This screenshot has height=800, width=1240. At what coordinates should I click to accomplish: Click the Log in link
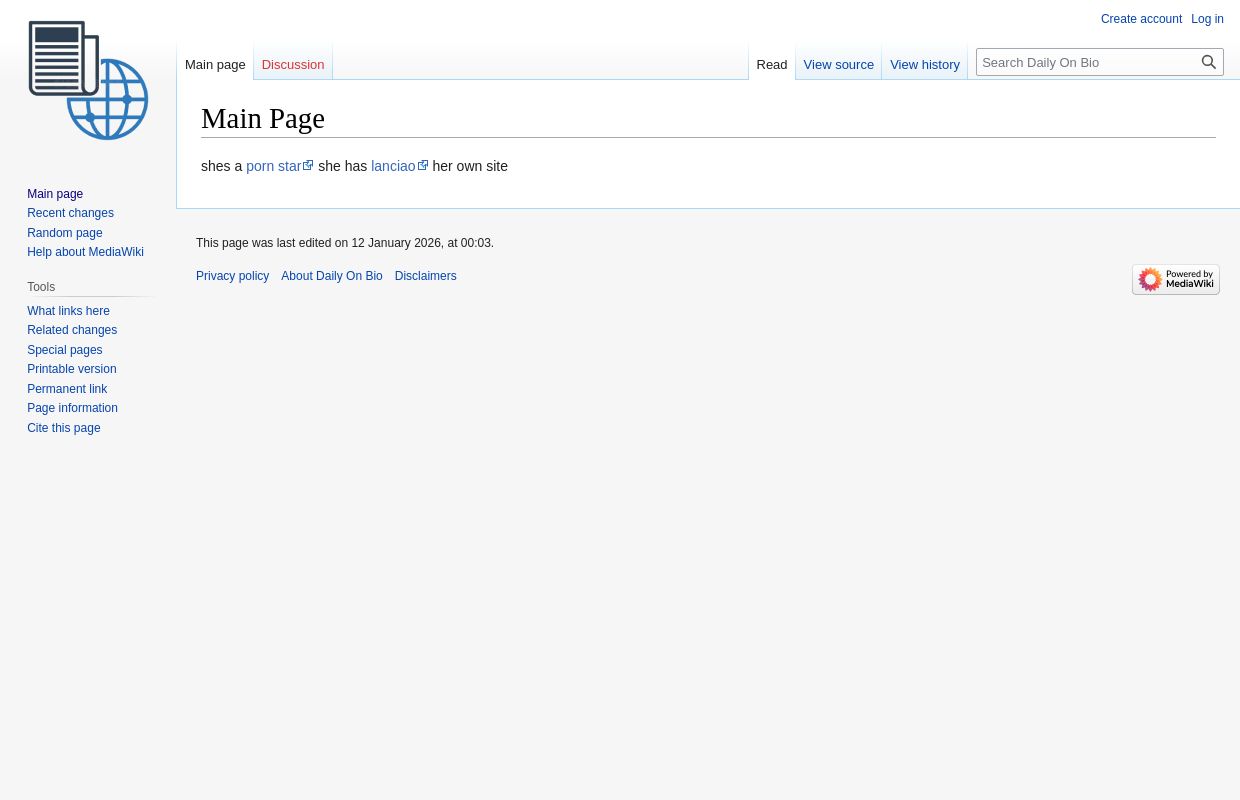pyautogui.click(x=1207, y=19)
